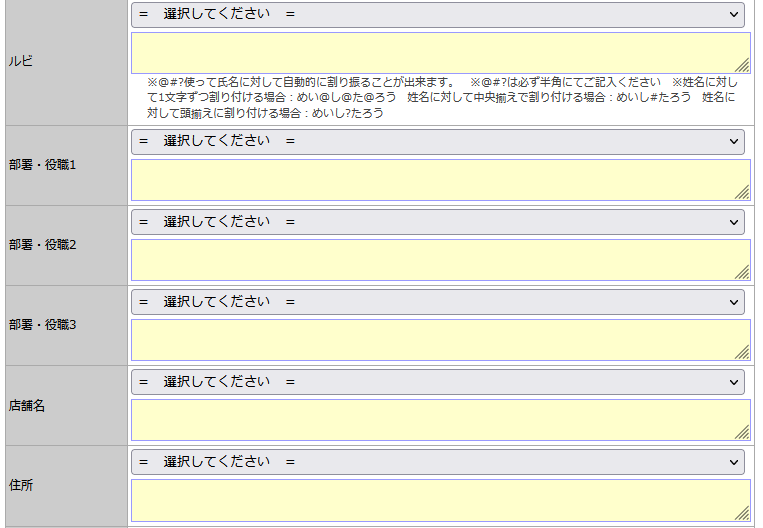This screenshot has width=763, height=528.
Task: Open the ルビ selection dropdown
Action: (x=437, y=15)
